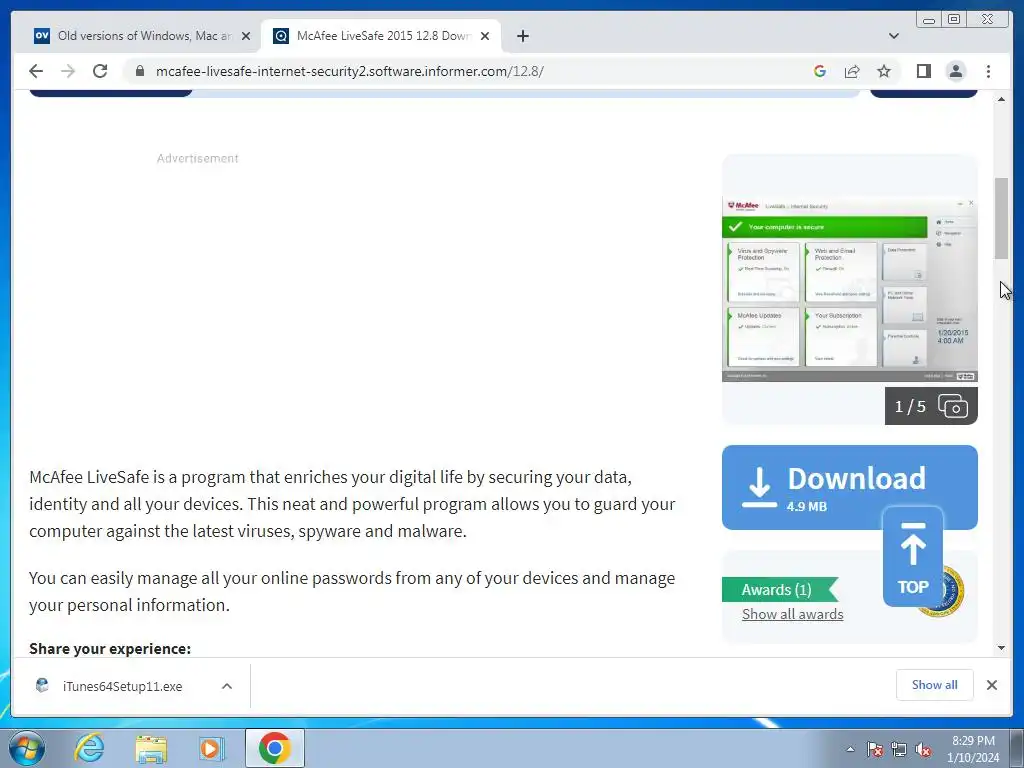The width and height of the screenshot is (1024, 768).
Task: Click the Advertisement label
Action: click(197, 158)
